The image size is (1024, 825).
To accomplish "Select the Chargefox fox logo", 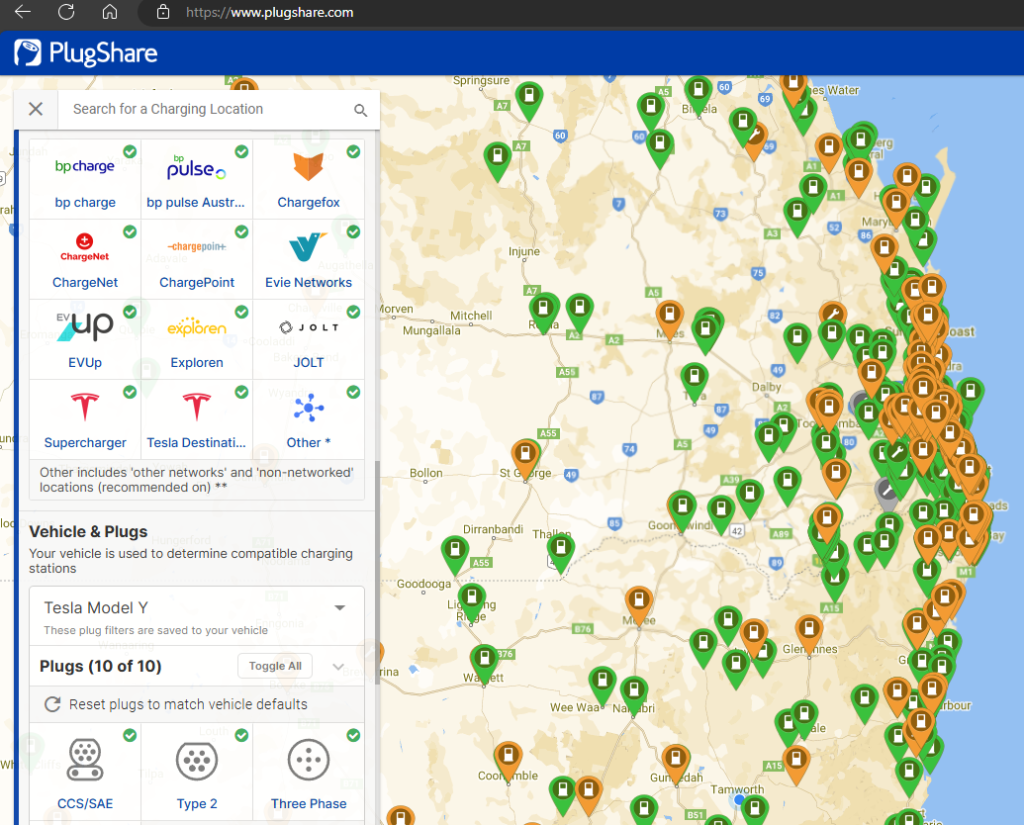I will pyautogui.click(x=308, y=167).
